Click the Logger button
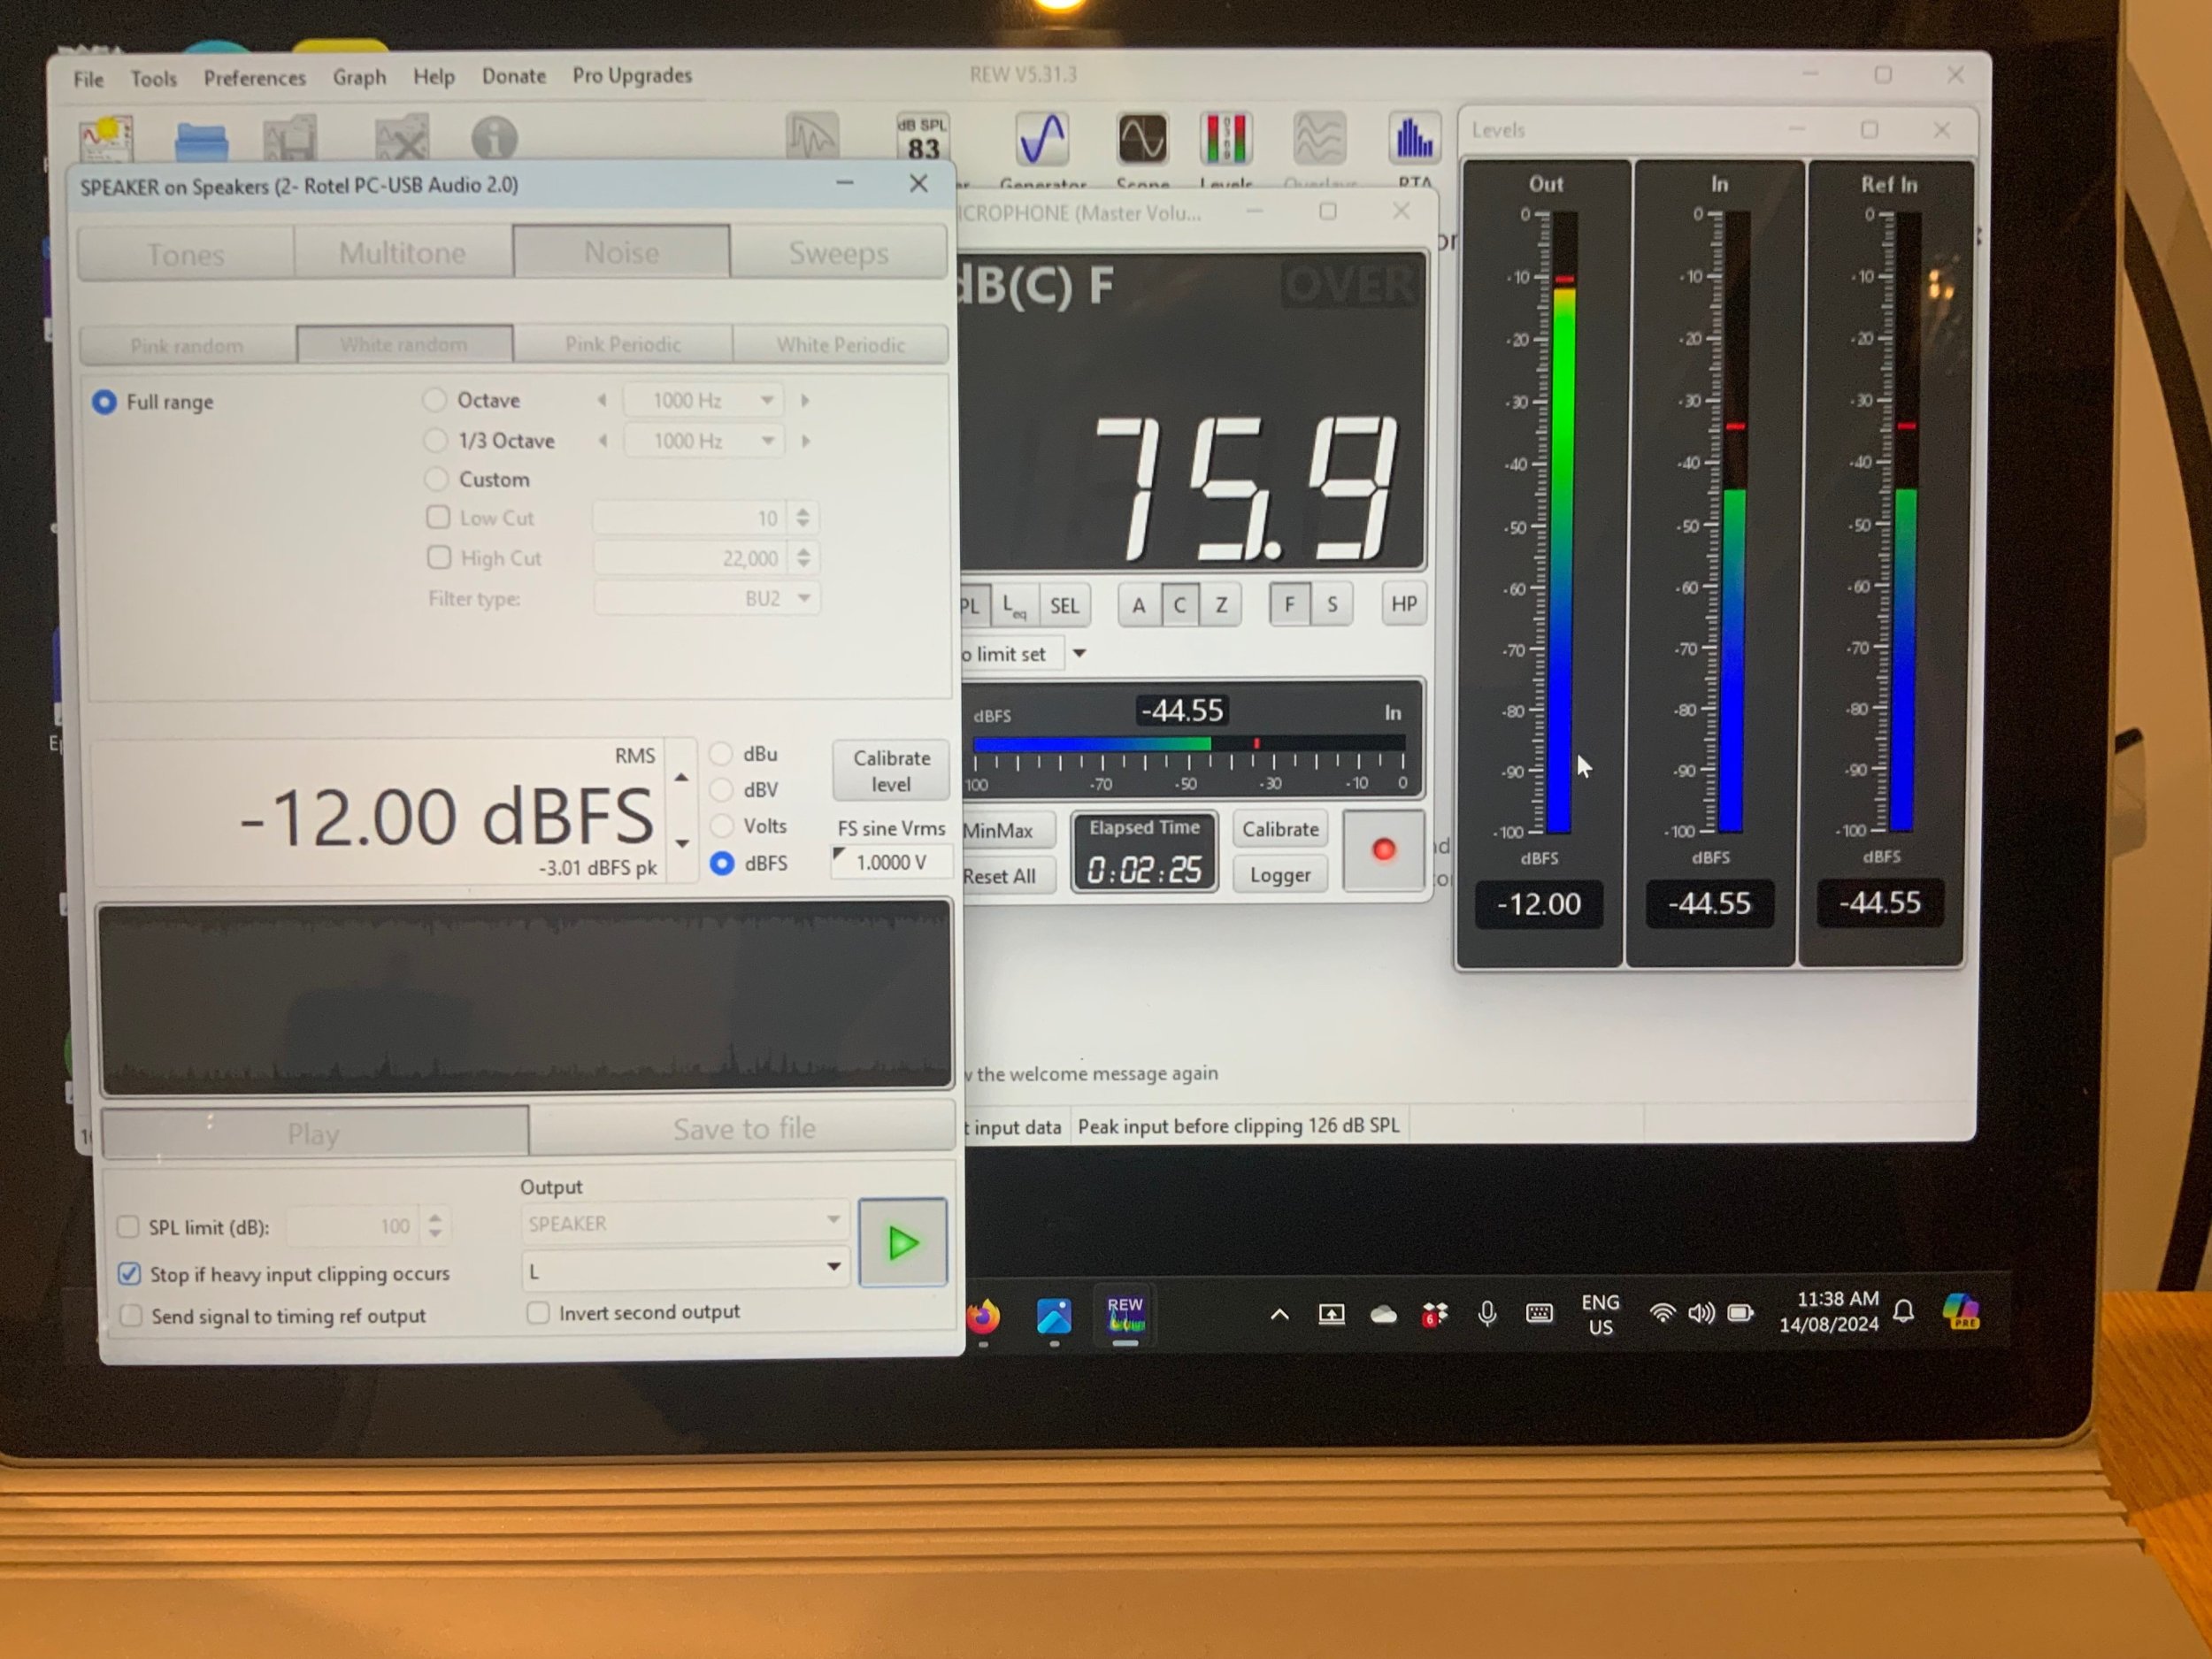 click(1279, 875)
